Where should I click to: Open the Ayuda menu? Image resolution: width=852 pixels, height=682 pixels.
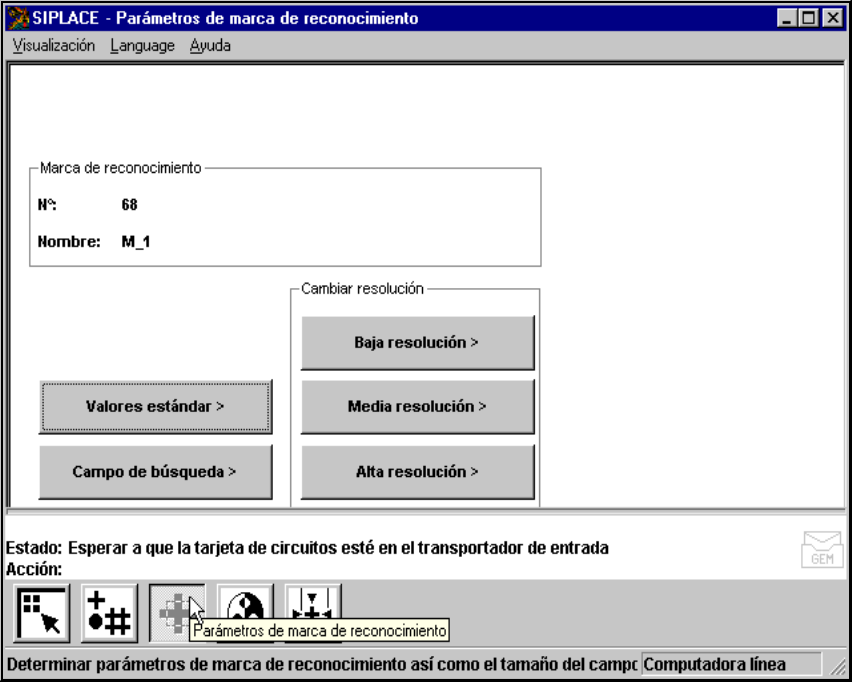tap(210, 46)
